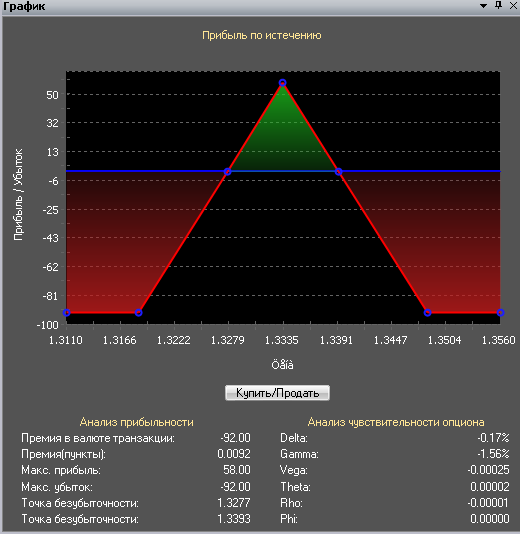Viewport: 520px width, 534px height.
Task: Close the График panel
Action: tap(513, 5)
